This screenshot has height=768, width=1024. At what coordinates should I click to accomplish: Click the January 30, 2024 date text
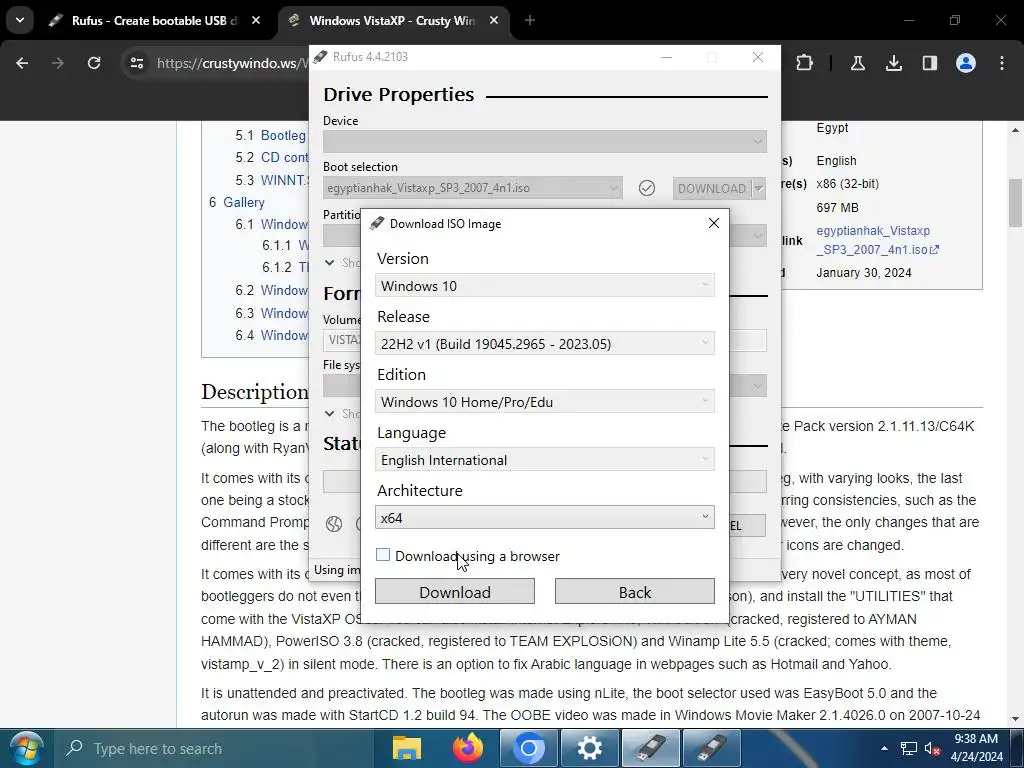click(863, 273)
